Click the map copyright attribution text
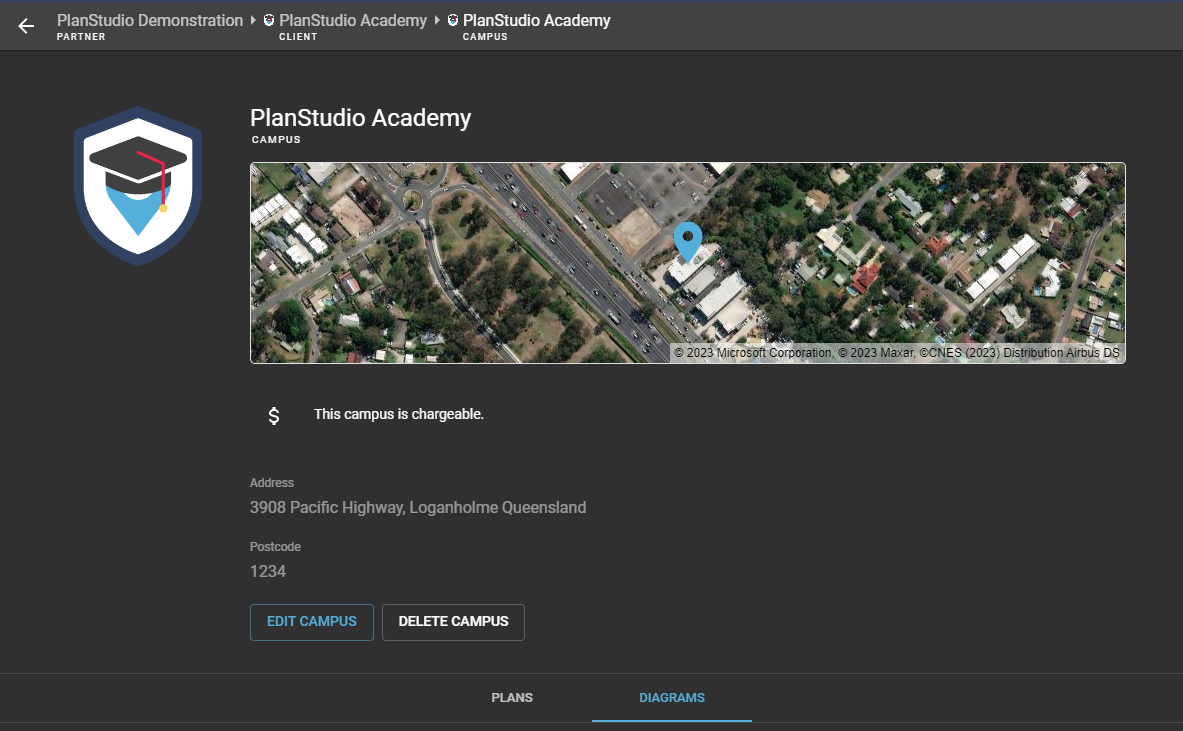The width and height of the screenshot is (1183, 731). tap(896, 353)
